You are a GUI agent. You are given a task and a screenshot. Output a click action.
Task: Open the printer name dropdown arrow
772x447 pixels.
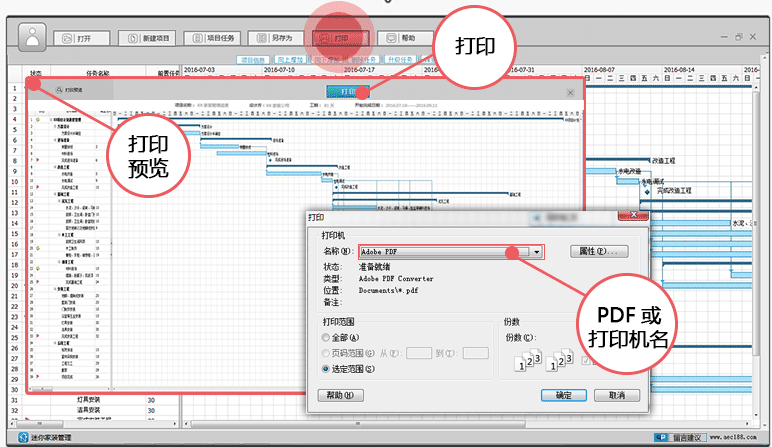pyautogui.click(x=536, y=252)
